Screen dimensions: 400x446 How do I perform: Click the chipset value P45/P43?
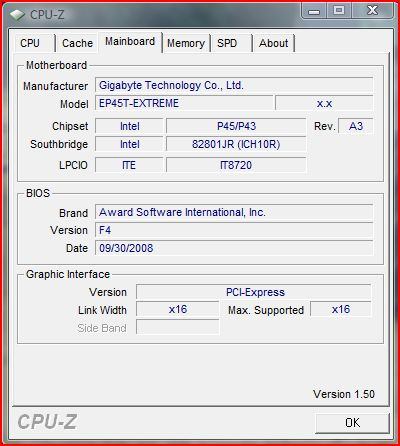click(236, 126)
